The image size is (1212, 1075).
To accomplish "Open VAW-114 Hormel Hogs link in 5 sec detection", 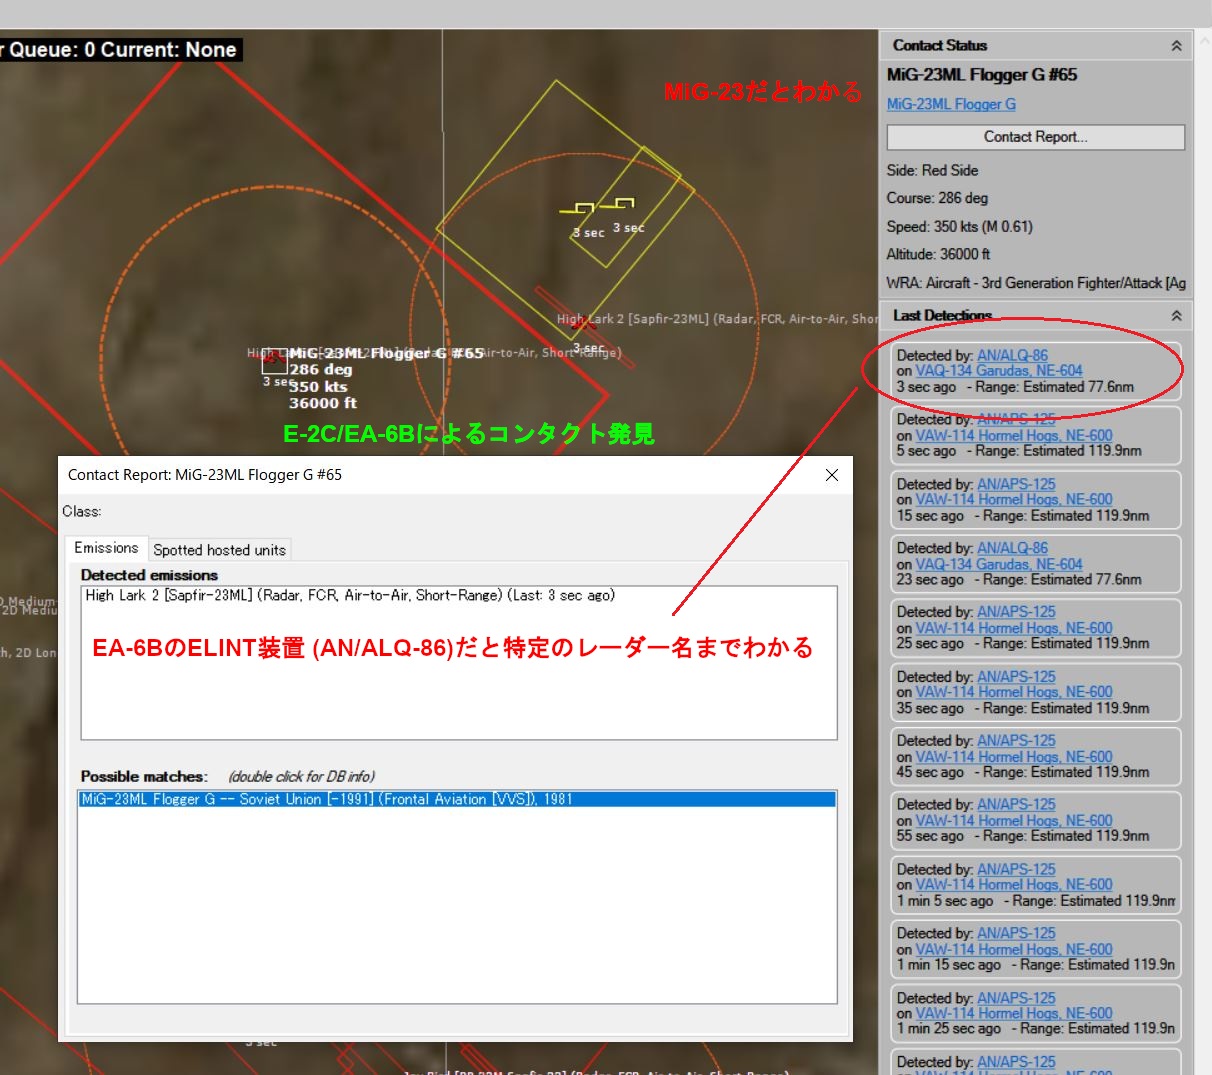I will 1013,436.
